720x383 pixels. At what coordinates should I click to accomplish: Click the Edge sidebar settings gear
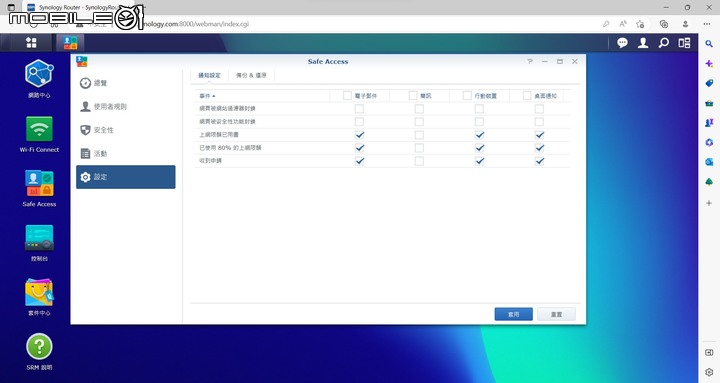(709, 372)
